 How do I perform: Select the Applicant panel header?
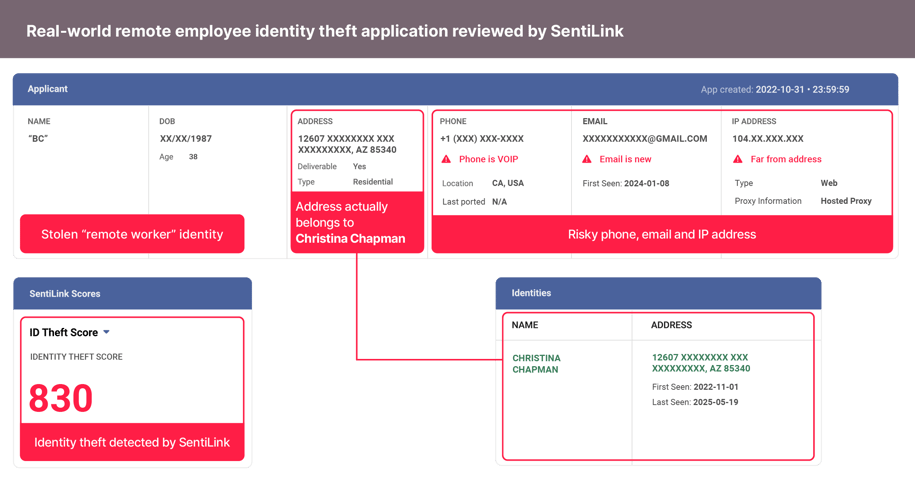pos(455,89)
